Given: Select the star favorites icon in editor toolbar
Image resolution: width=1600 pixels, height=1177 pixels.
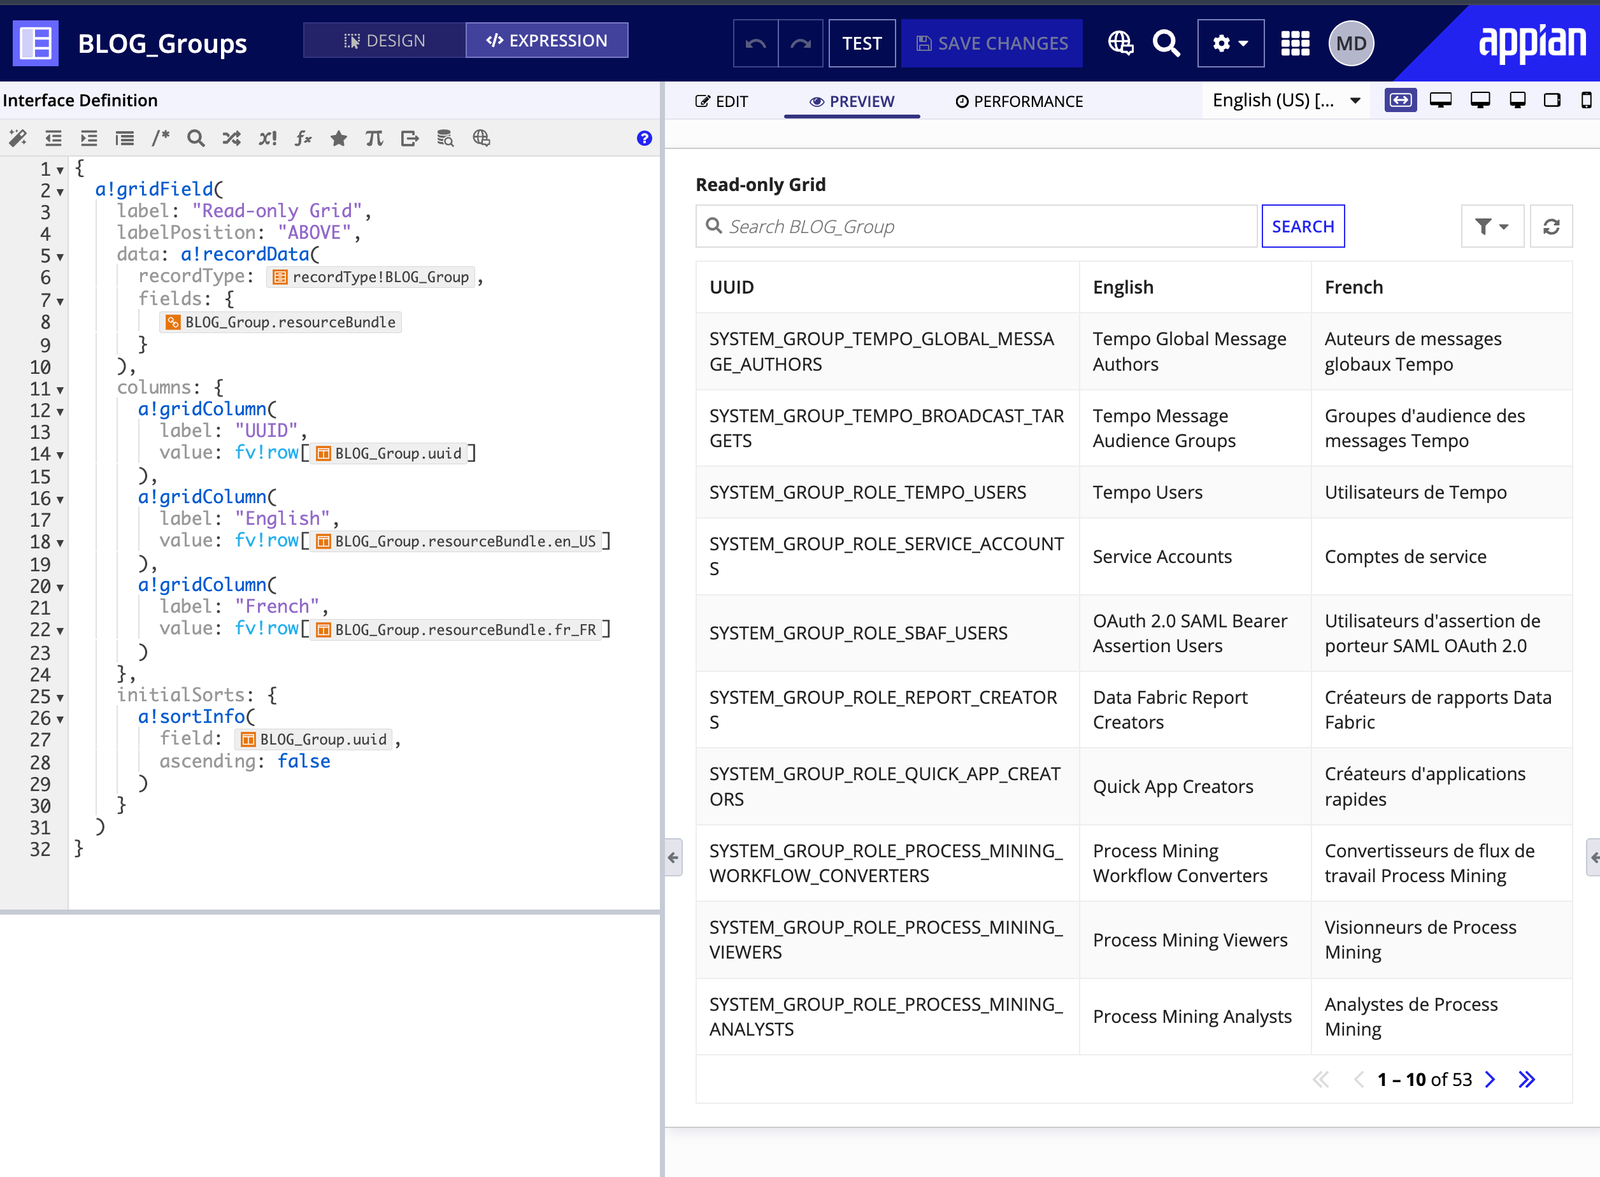Looking at the screenshot, I should coord(339,138).
